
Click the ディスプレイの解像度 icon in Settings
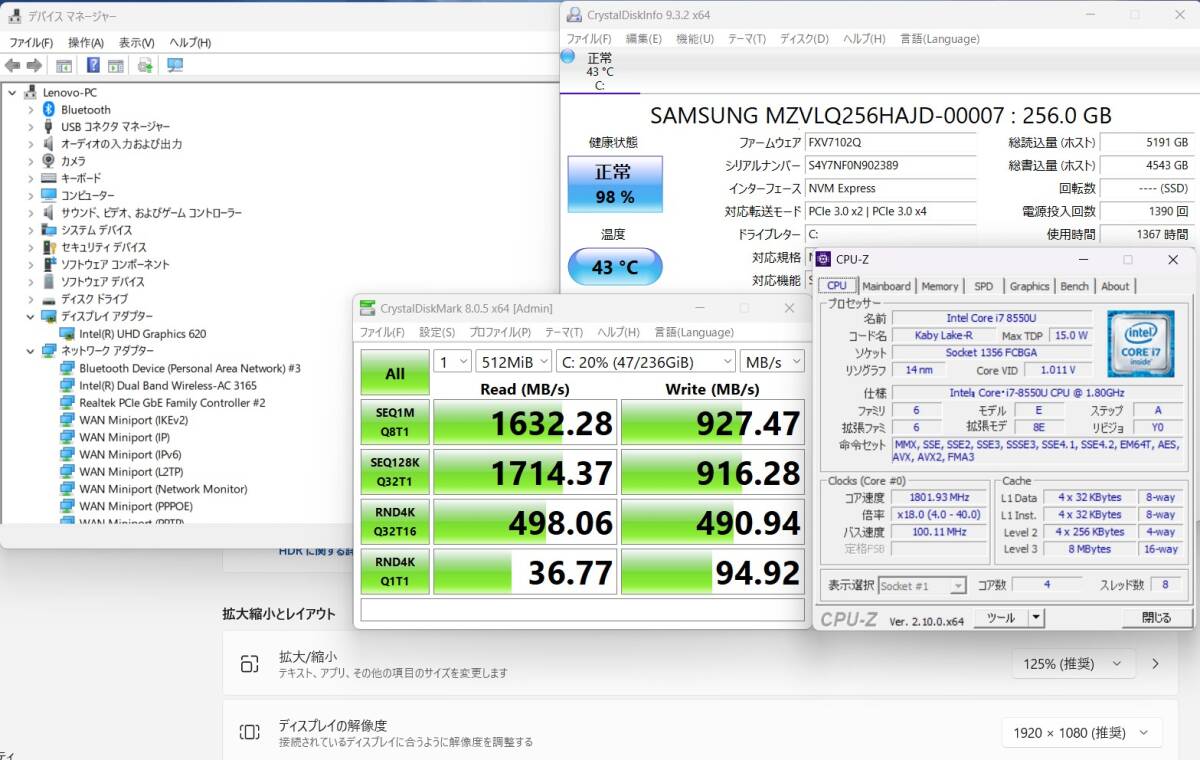coord(249,732)
